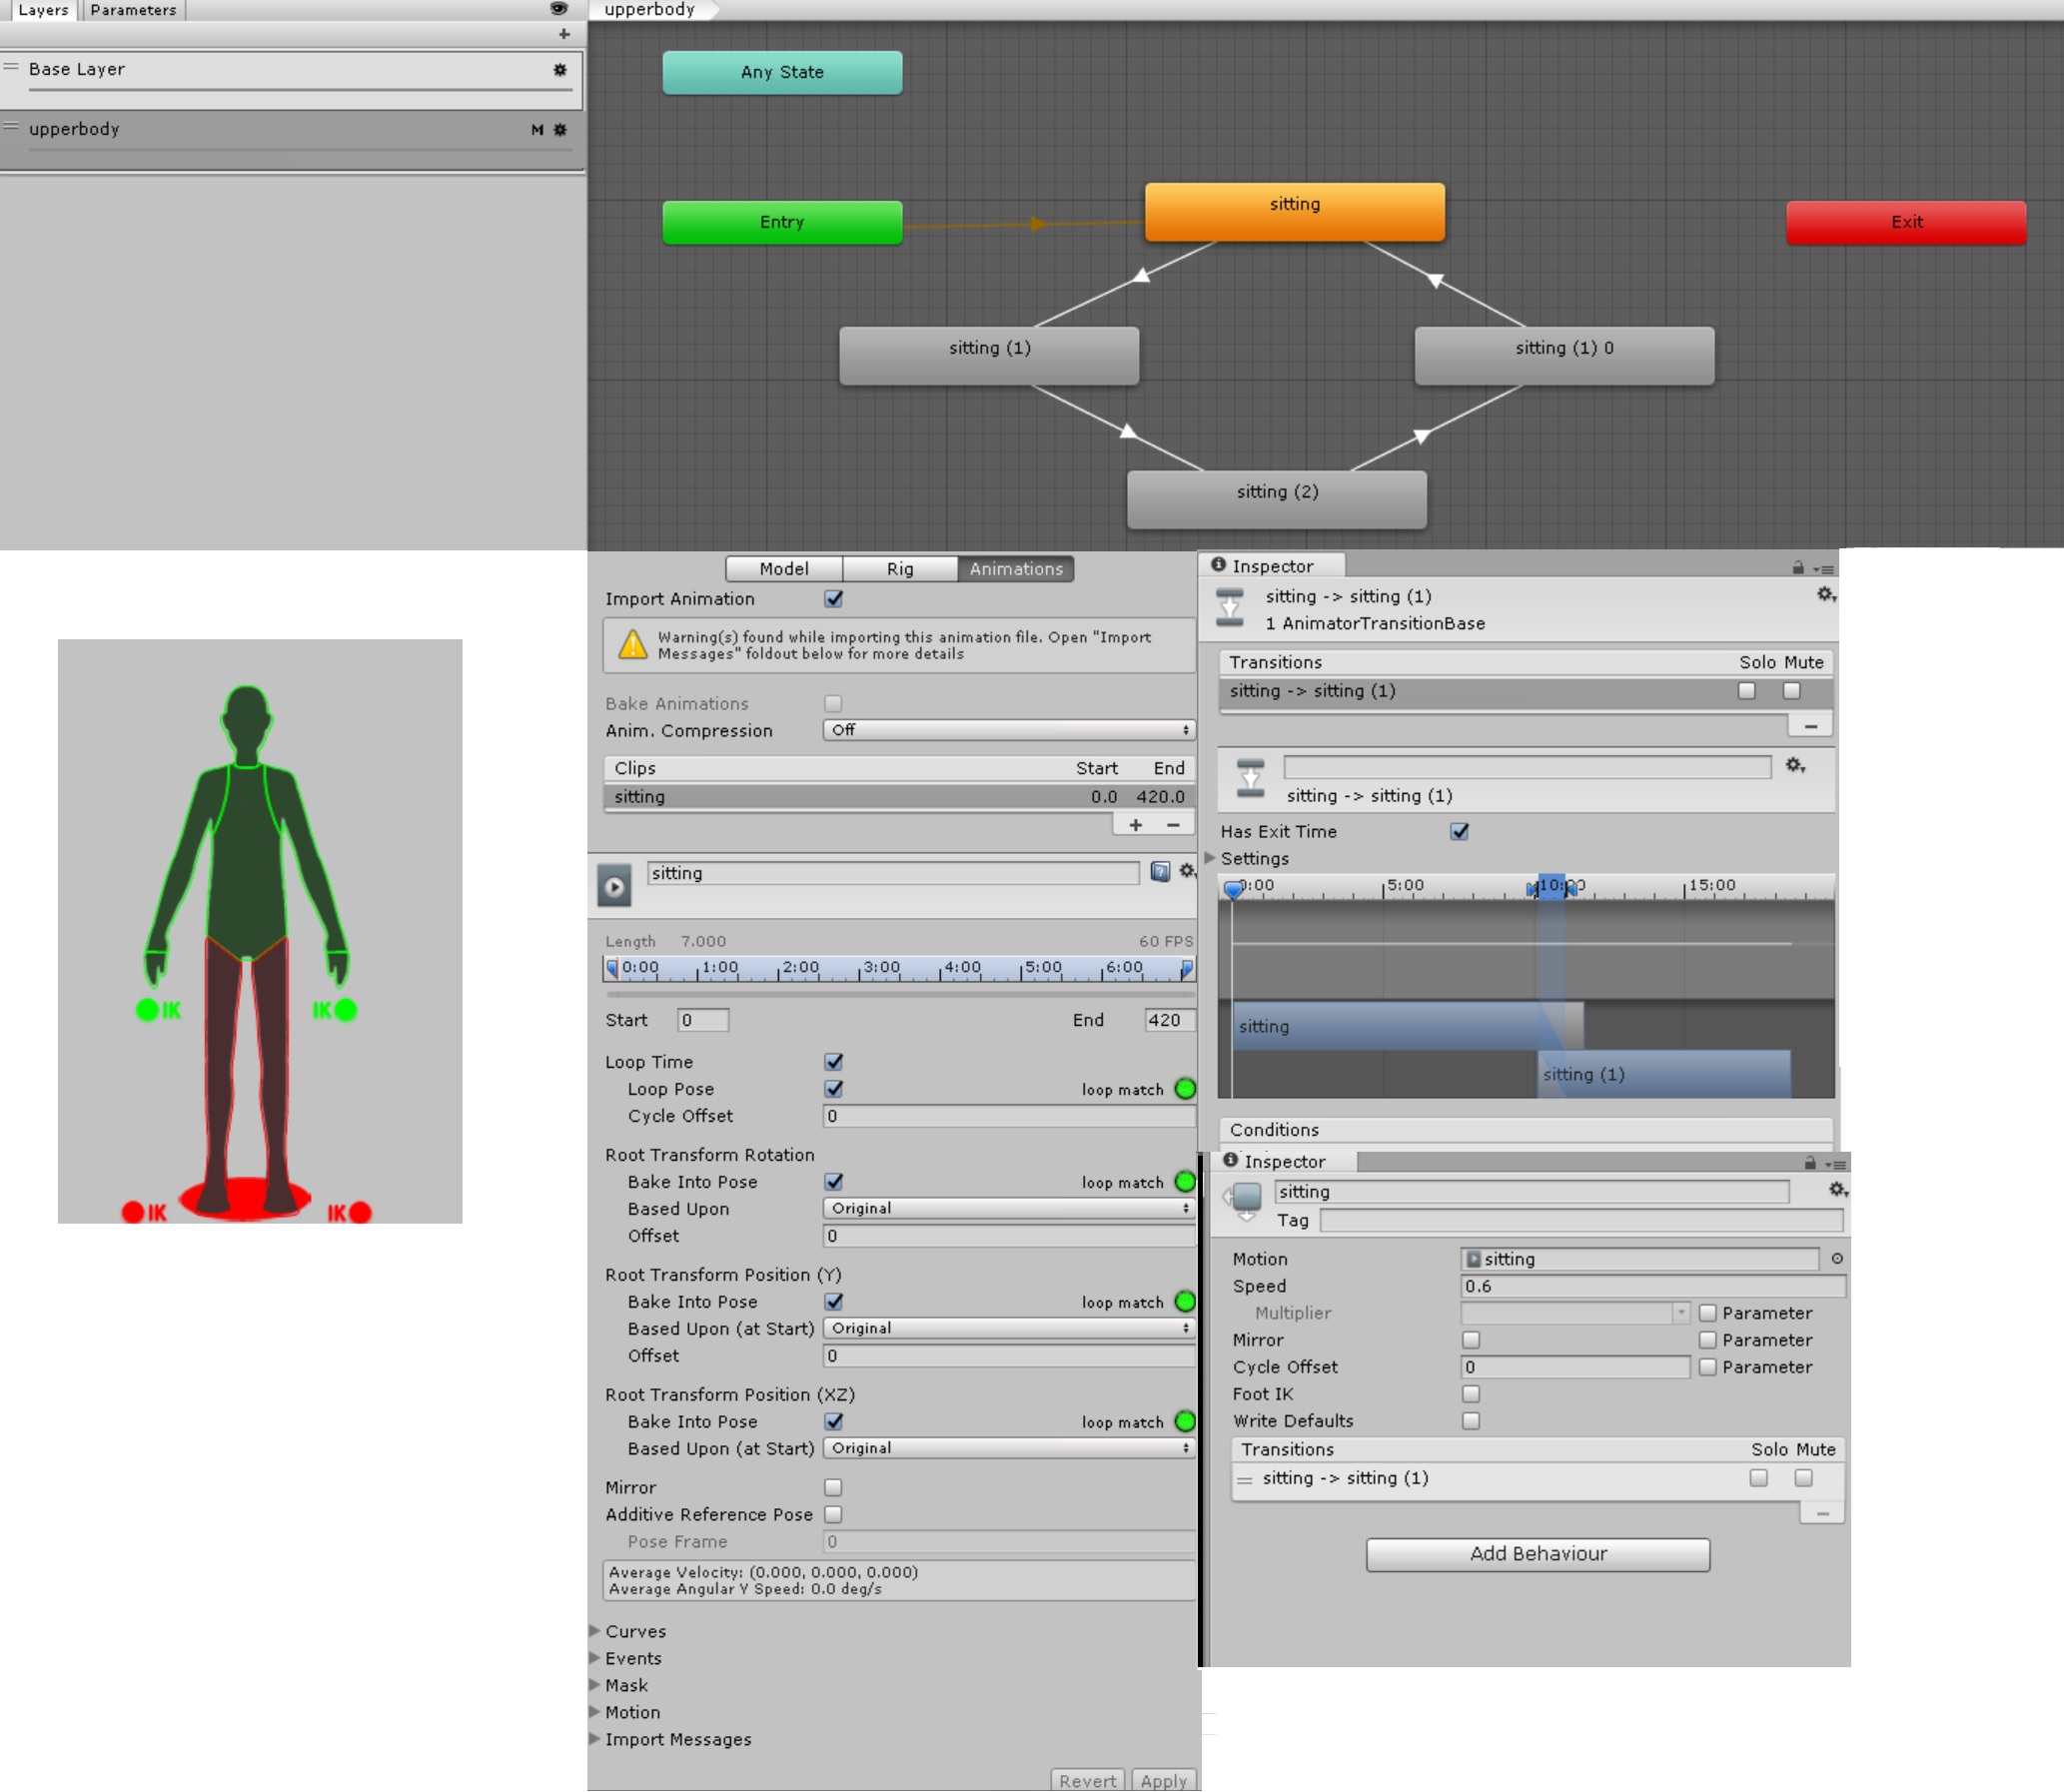This screenshot has height=1792, width=2064.
Task: Switch to the Rig tab
Action: tap(899, 569)
